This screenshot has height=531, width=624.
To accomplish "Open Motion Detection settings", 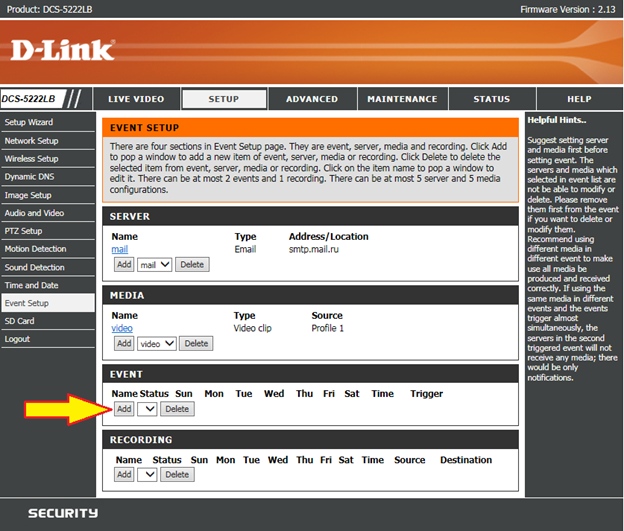I will point(34,249).
